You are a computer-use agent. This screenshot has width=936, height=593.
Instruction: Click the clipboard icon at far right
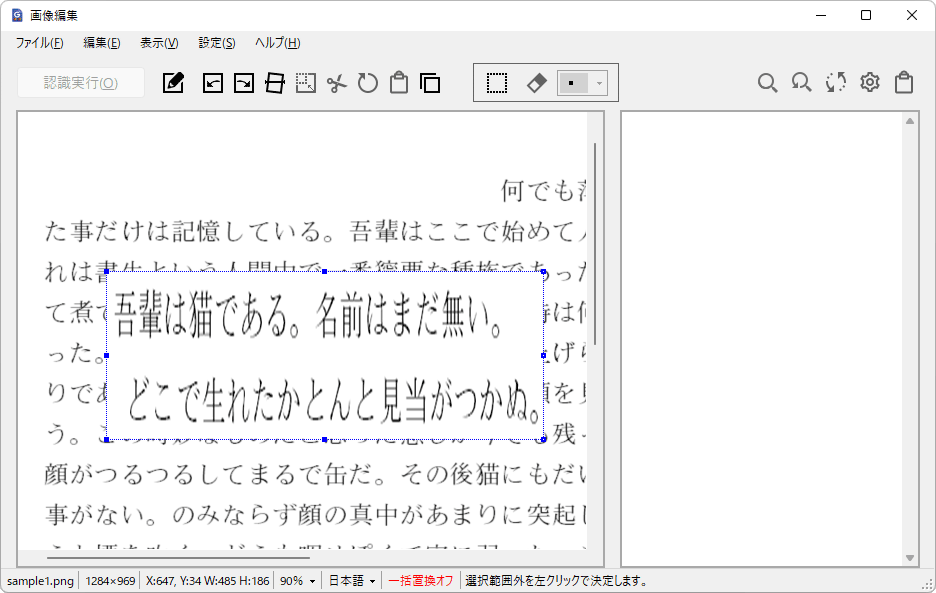click(x=904, y=82)
